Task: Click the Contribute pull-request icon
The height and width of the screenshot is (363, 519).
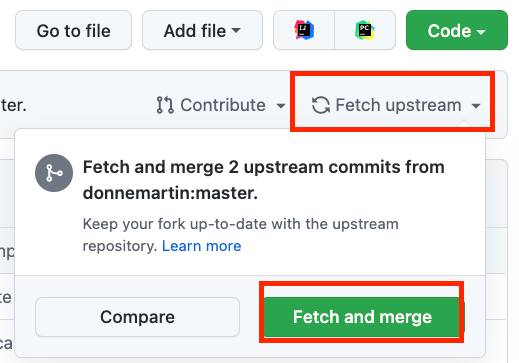Action: tap(165, 105)
